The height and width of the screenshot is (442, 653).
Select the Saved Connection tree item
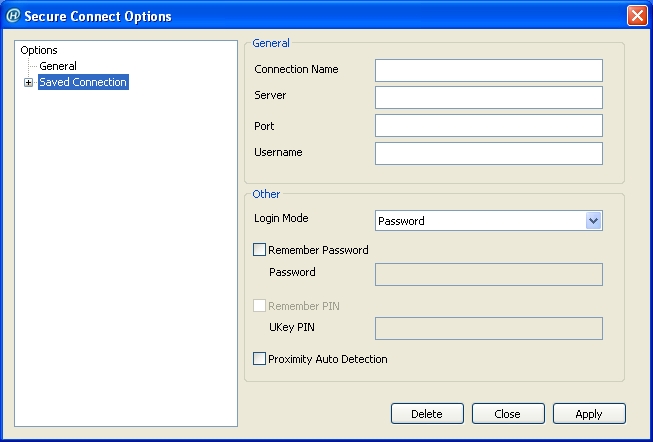click(83, 82)
